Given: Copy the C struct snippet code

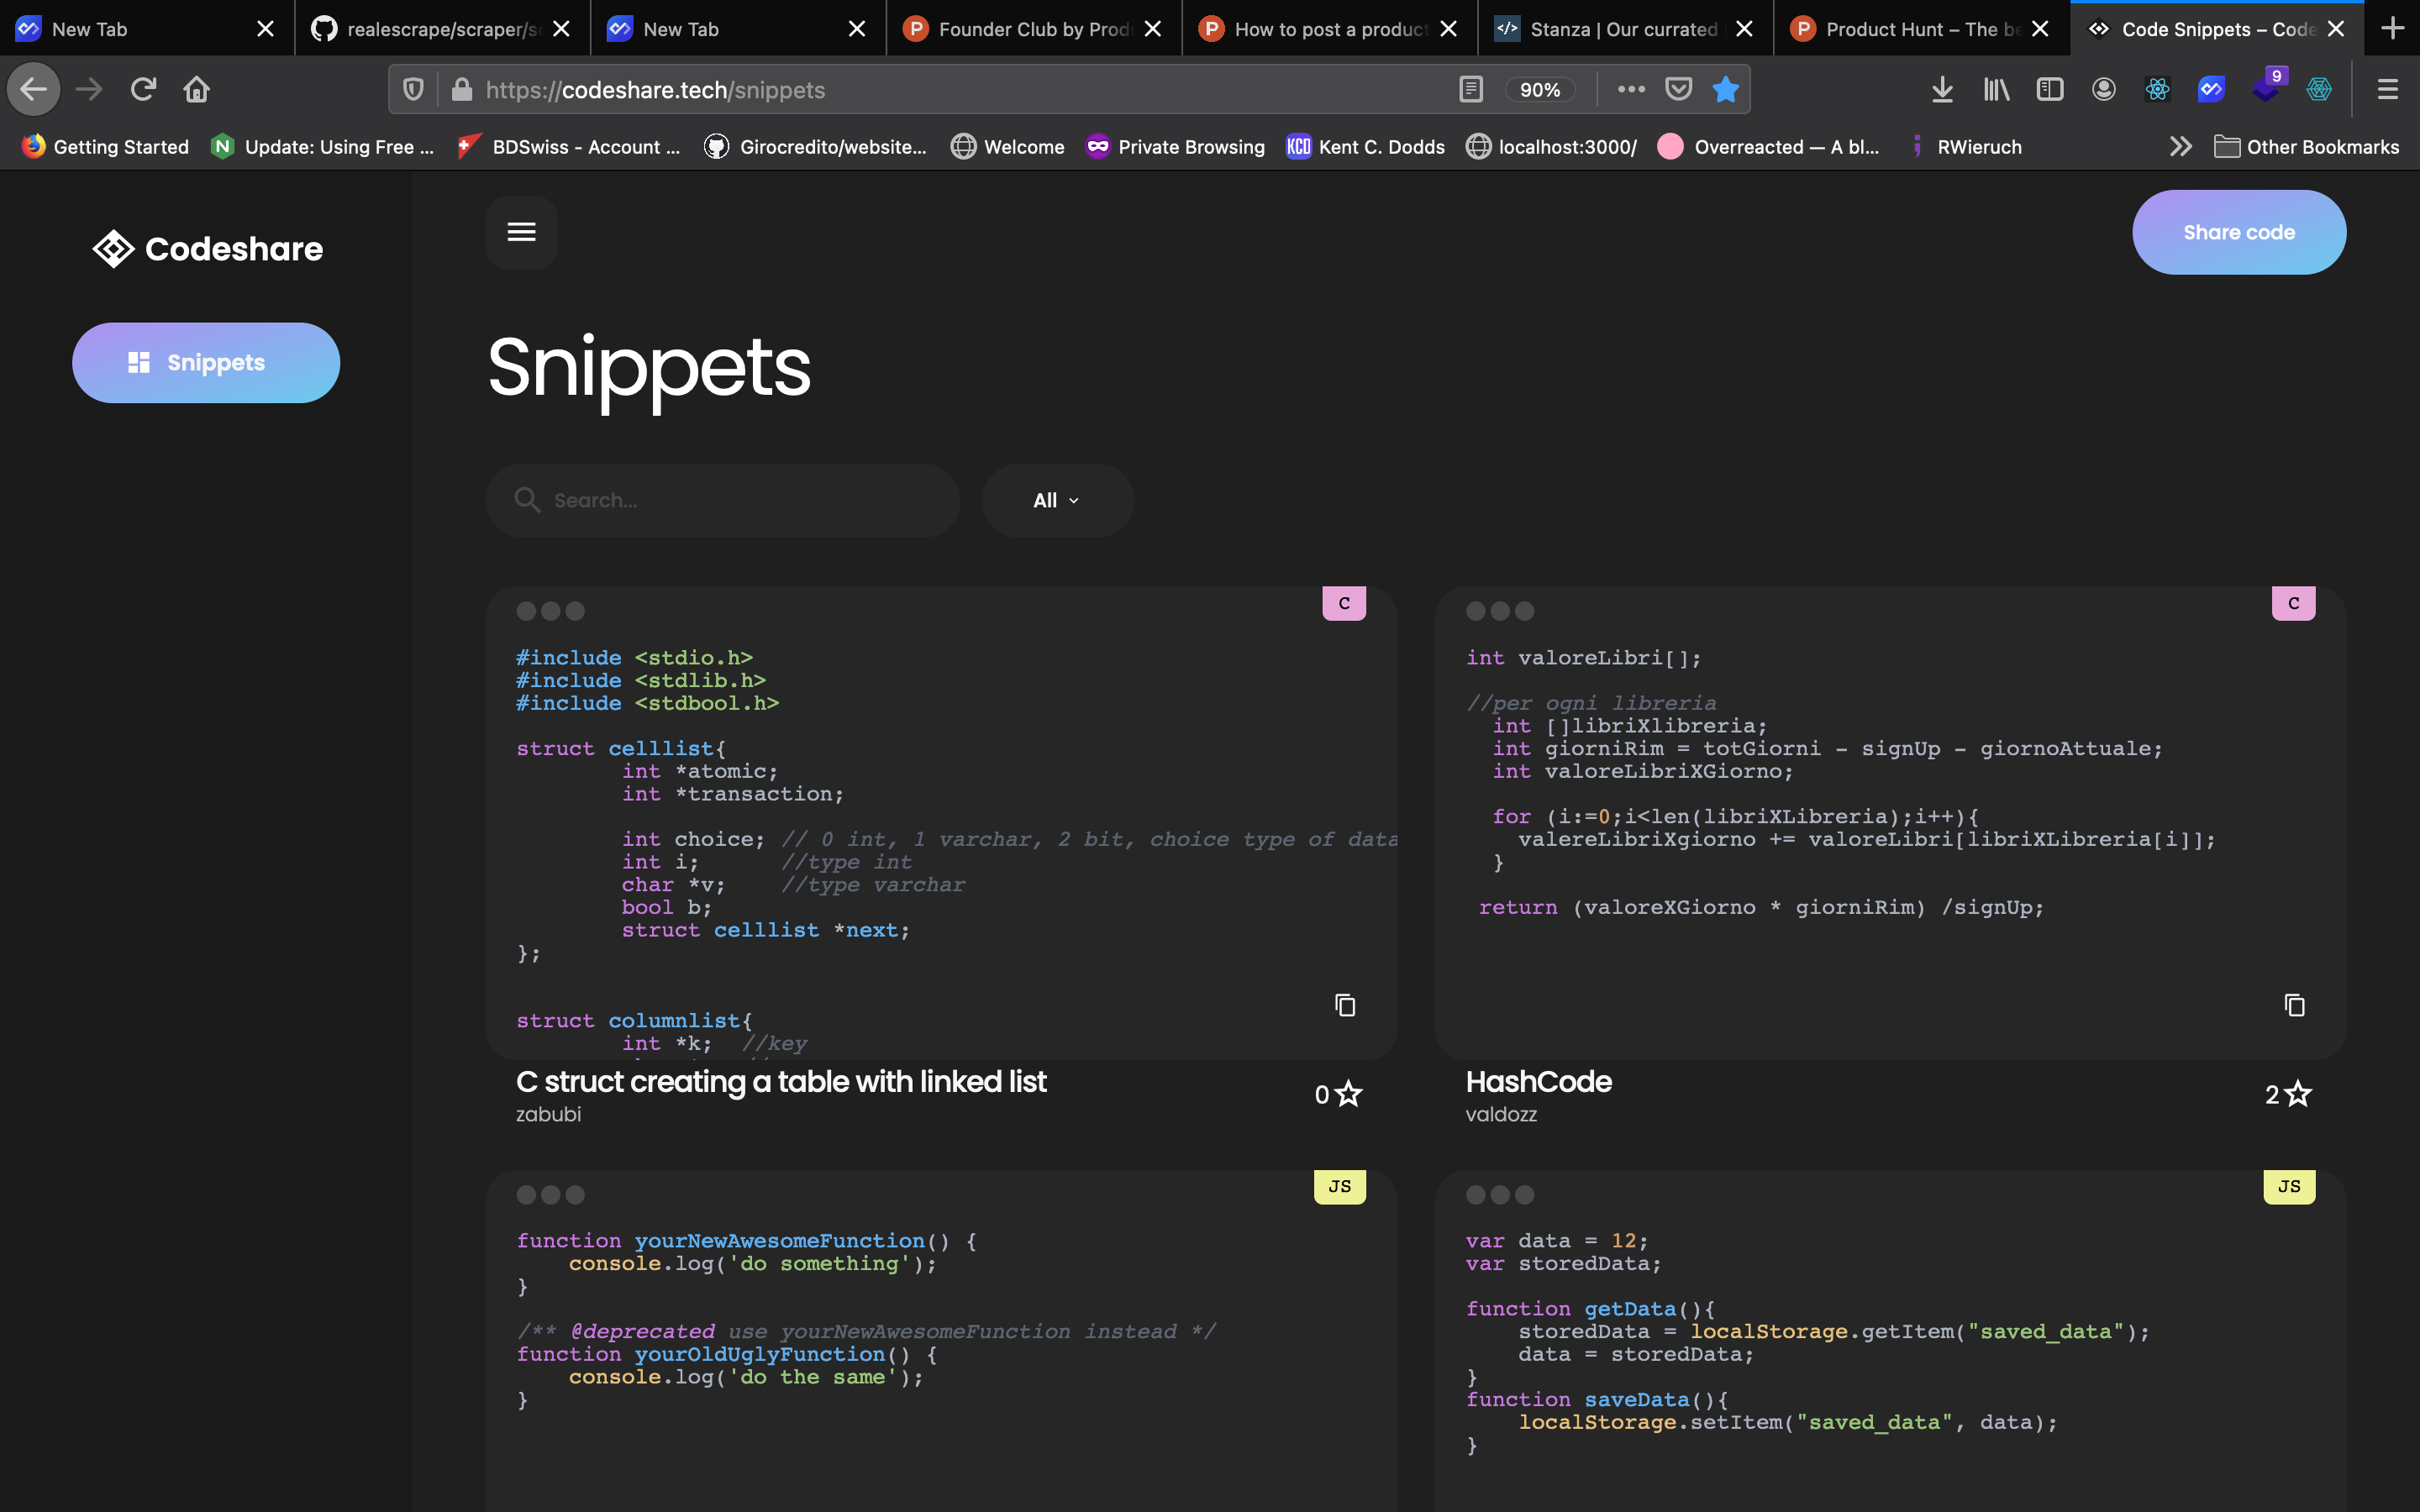Looking at the screenshot, I should coord(1345,1005).
